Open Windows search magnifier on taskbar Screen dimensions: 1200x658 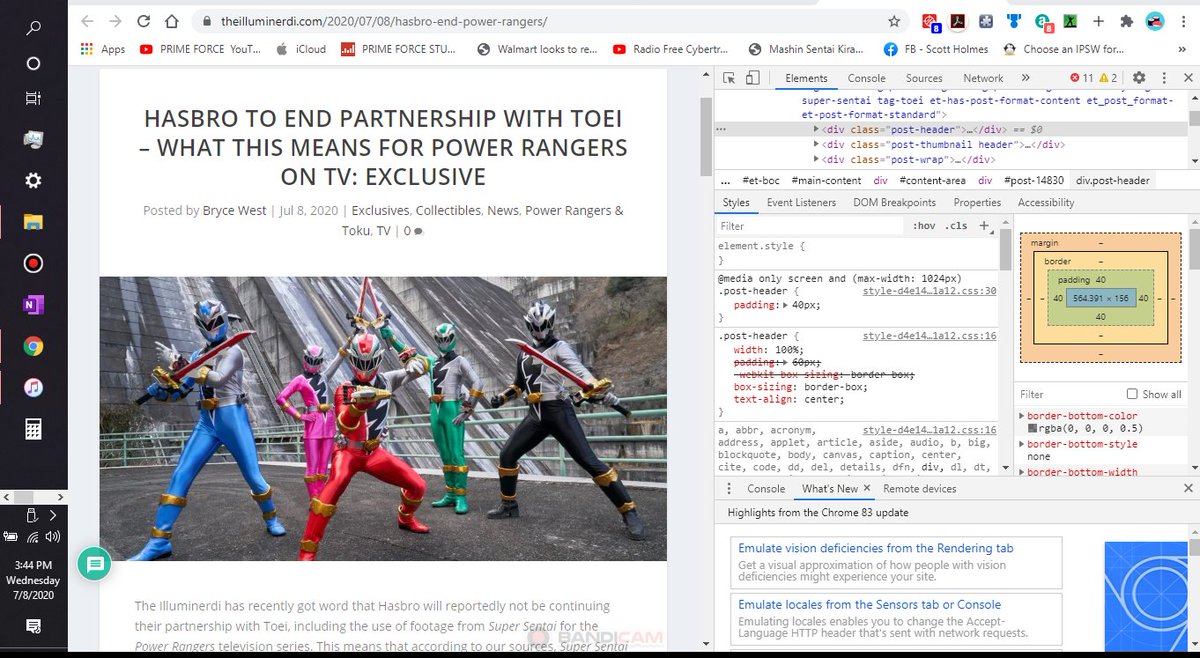point(32,28)
